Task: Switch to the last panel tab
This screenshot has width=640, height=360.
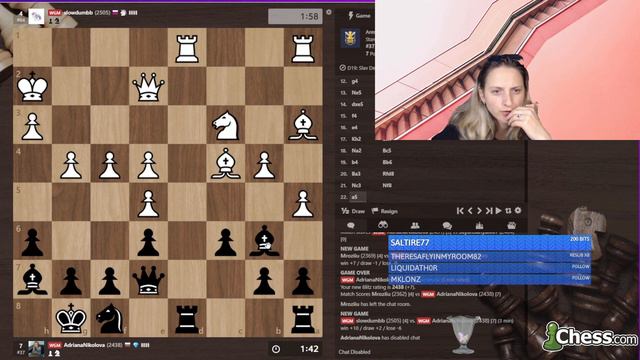Action: [511, 225]
